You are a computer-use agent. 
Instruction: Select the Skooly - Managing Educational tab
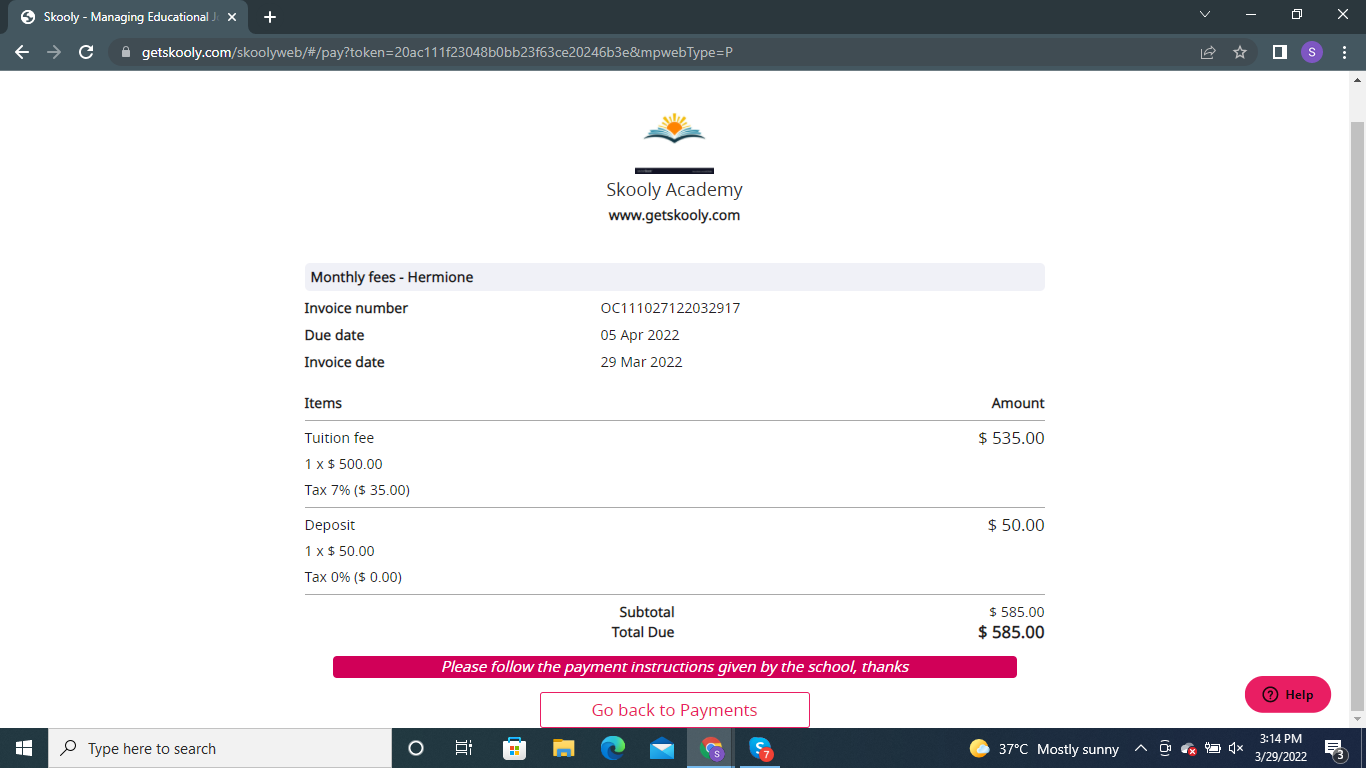[x=128, y=17]
